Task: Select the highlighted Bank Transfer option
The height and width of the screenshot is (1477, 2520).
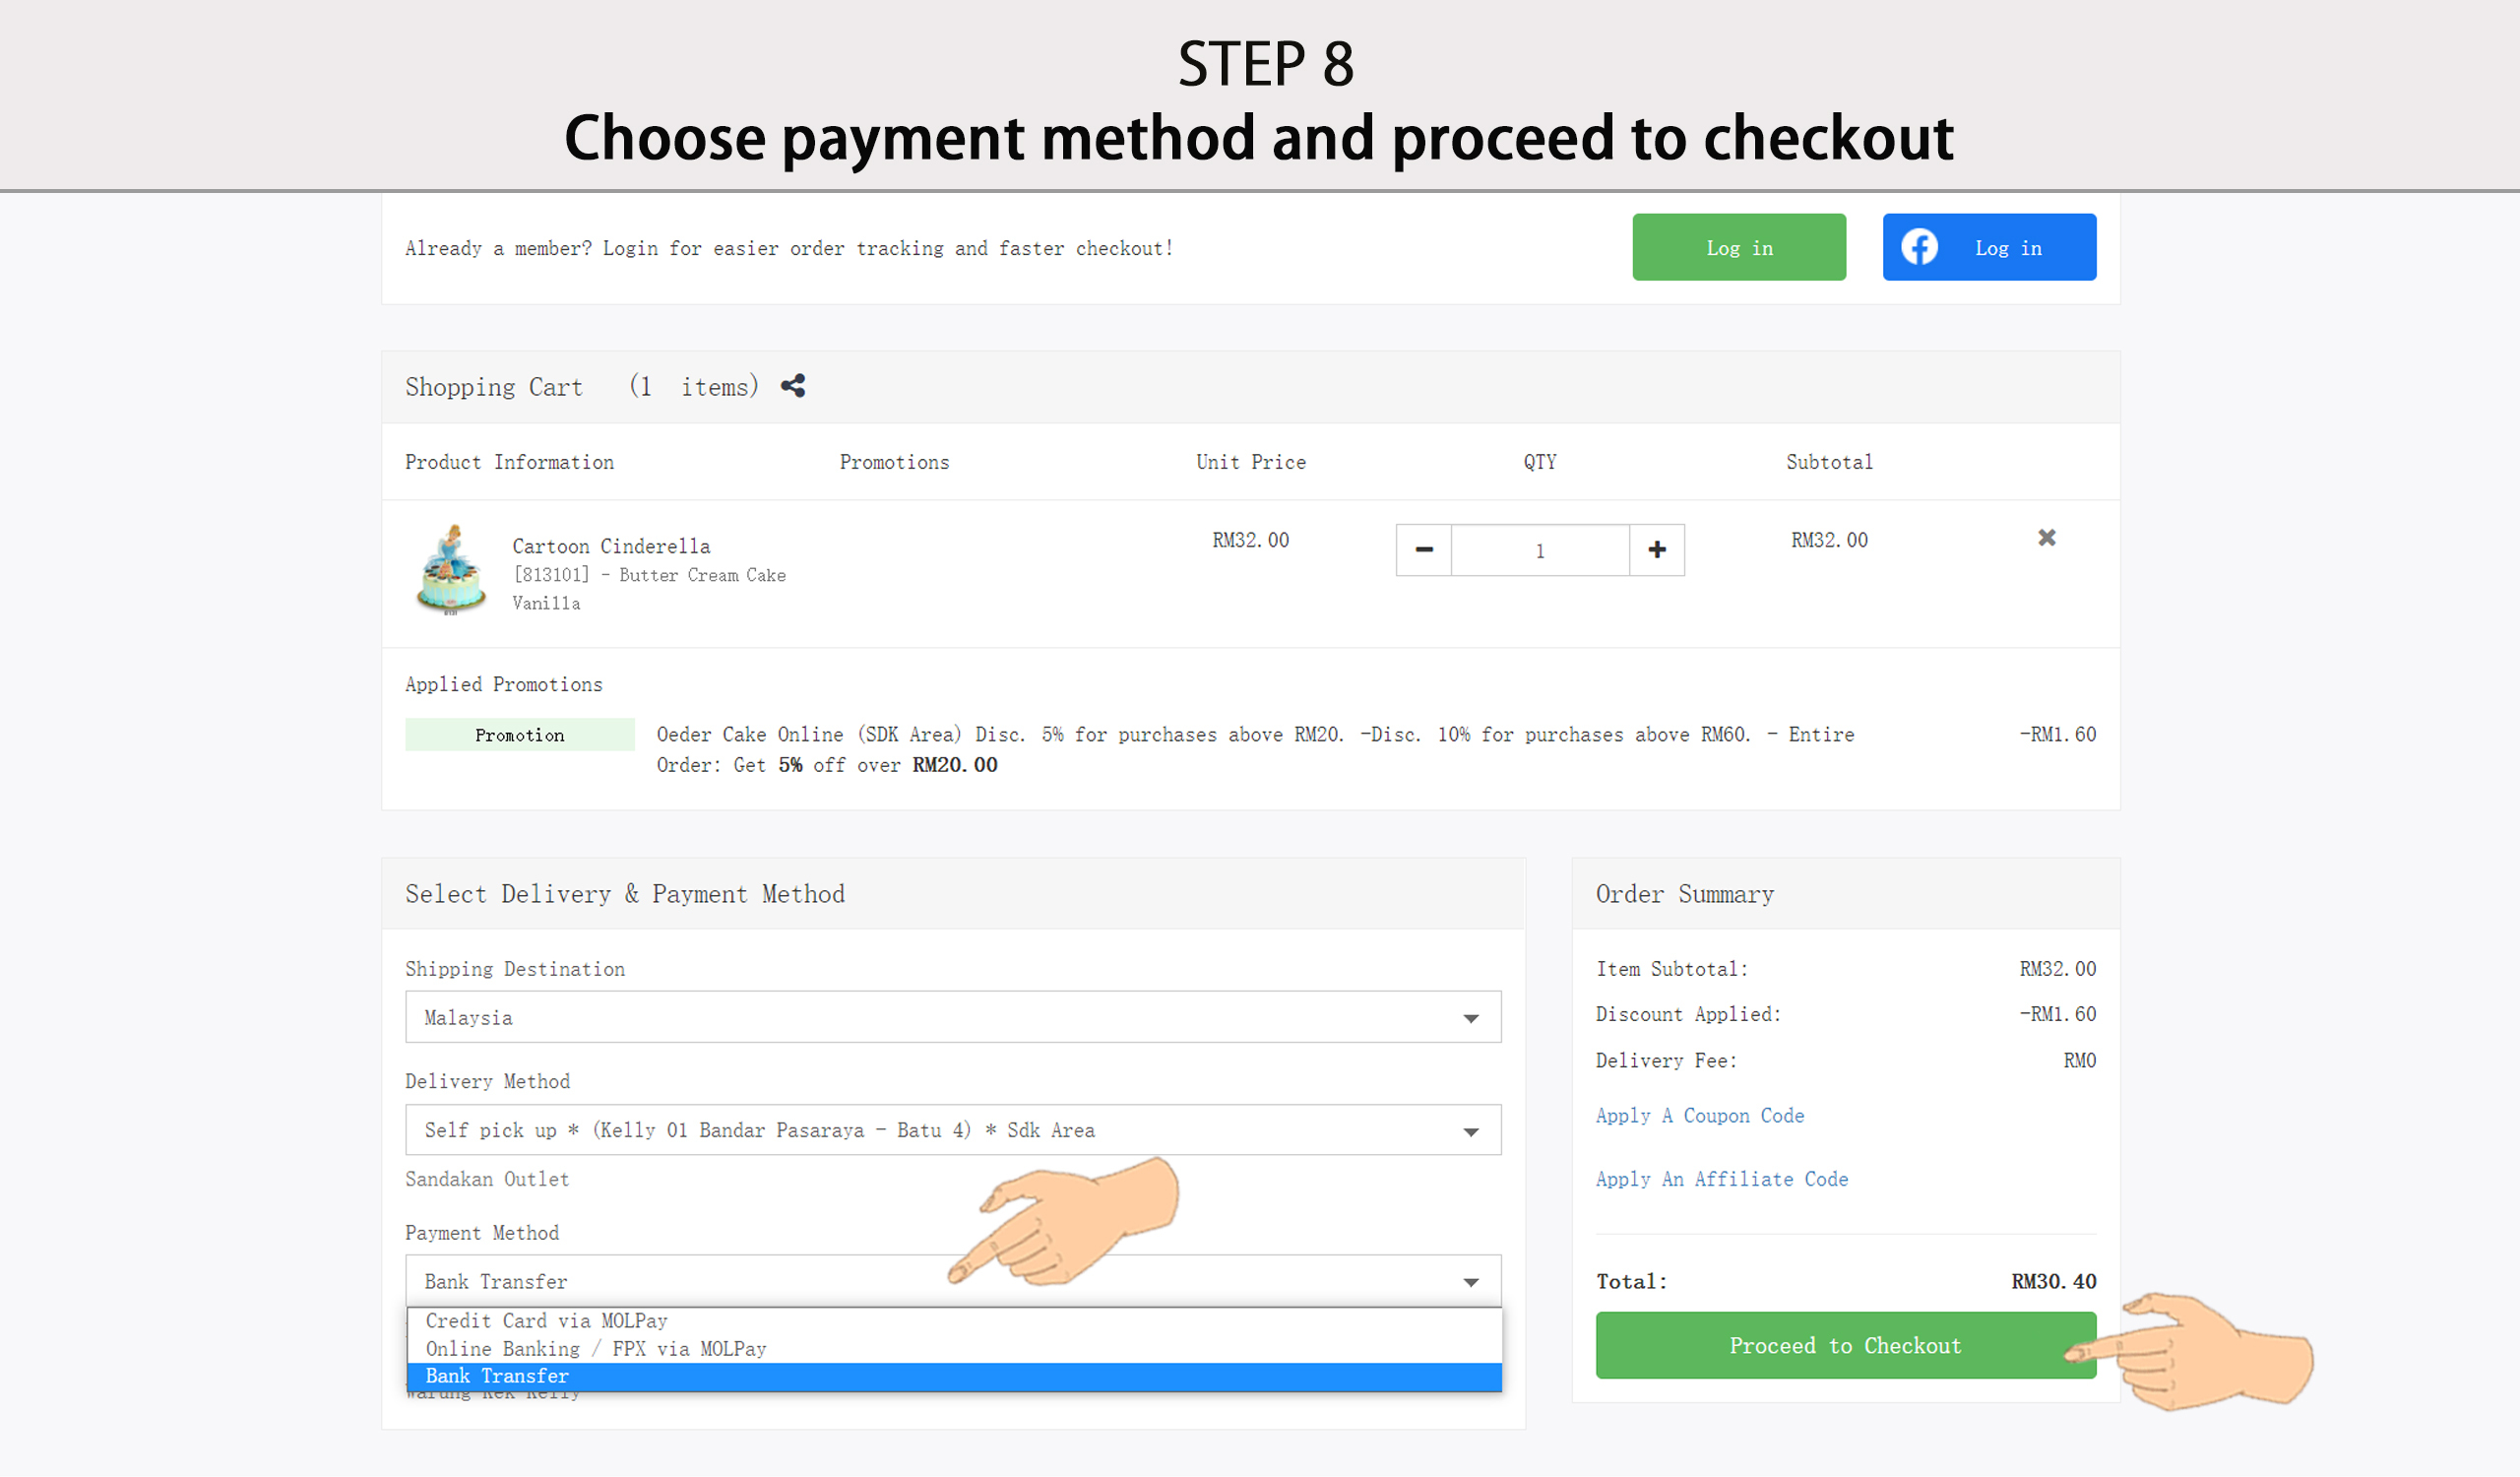Action: pyautogui.click(x=497, y=1377)
